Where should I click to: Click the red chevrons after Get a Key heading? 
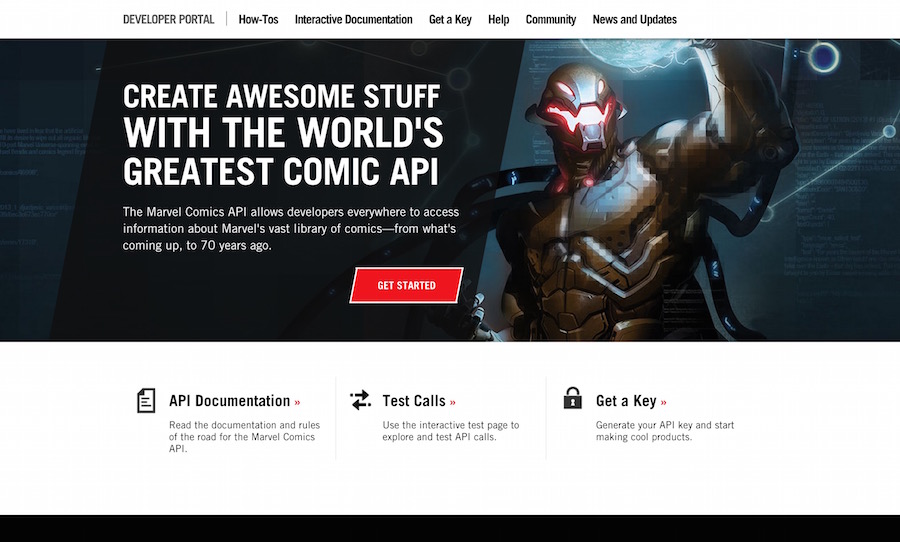pyautogui.click(x=664, y=402)
